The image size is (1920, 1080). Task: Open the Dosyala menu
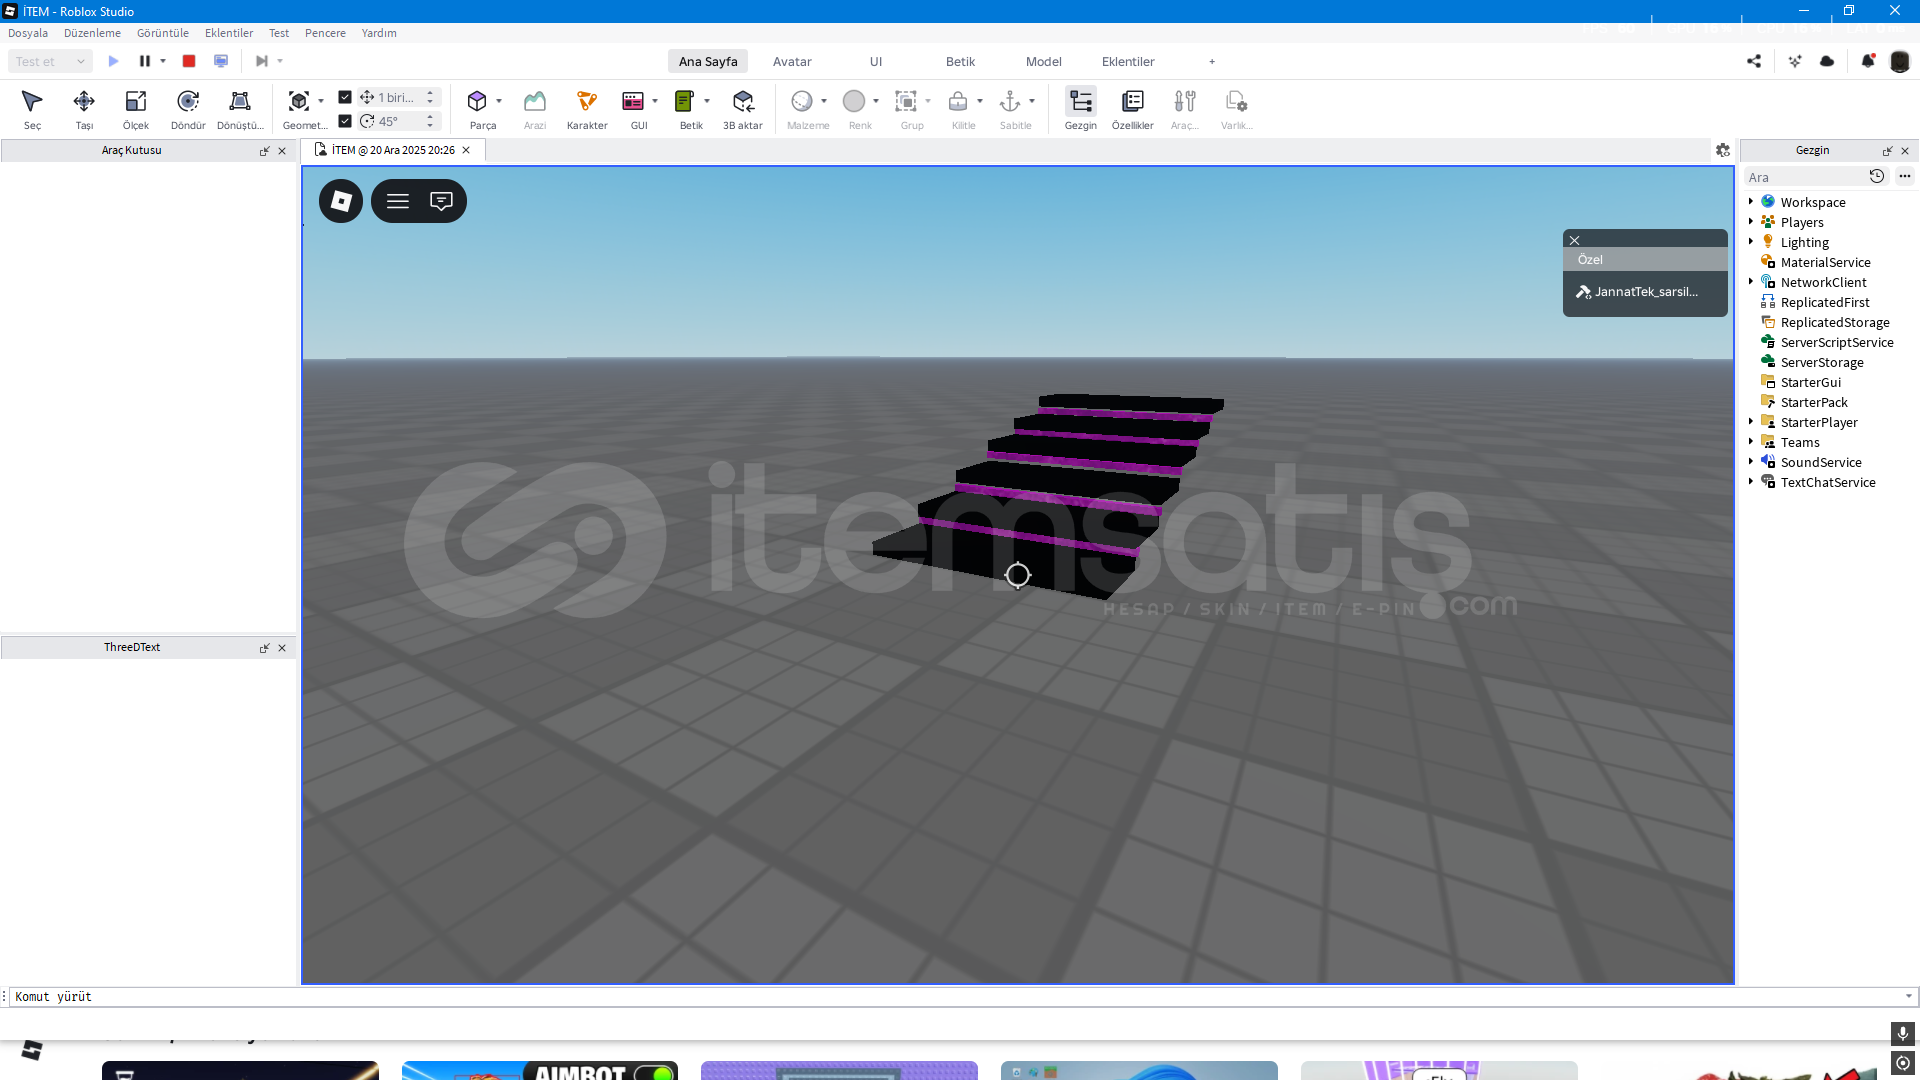pos(28,33)
